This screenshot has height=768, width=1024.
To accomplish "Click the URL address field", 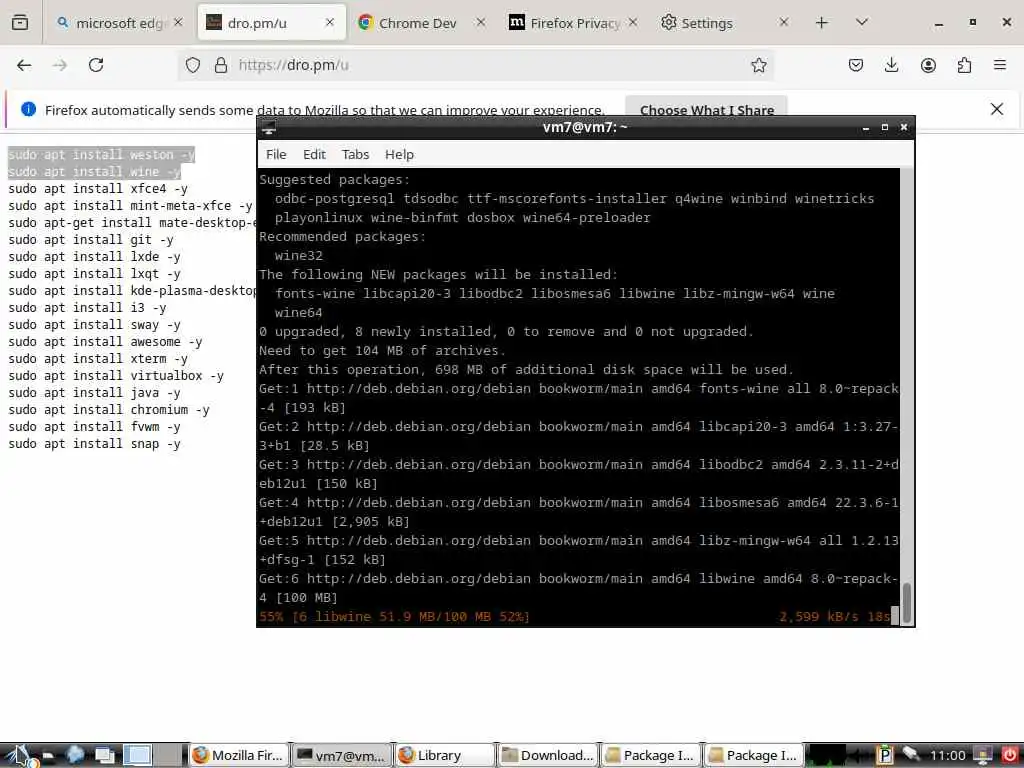I will [477, 65].
